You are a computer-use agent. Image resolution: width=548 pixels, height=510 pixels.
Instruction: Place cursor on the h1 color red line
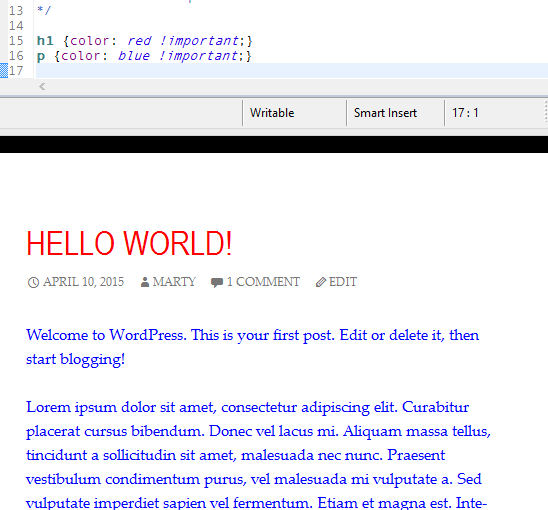[144, 41]
